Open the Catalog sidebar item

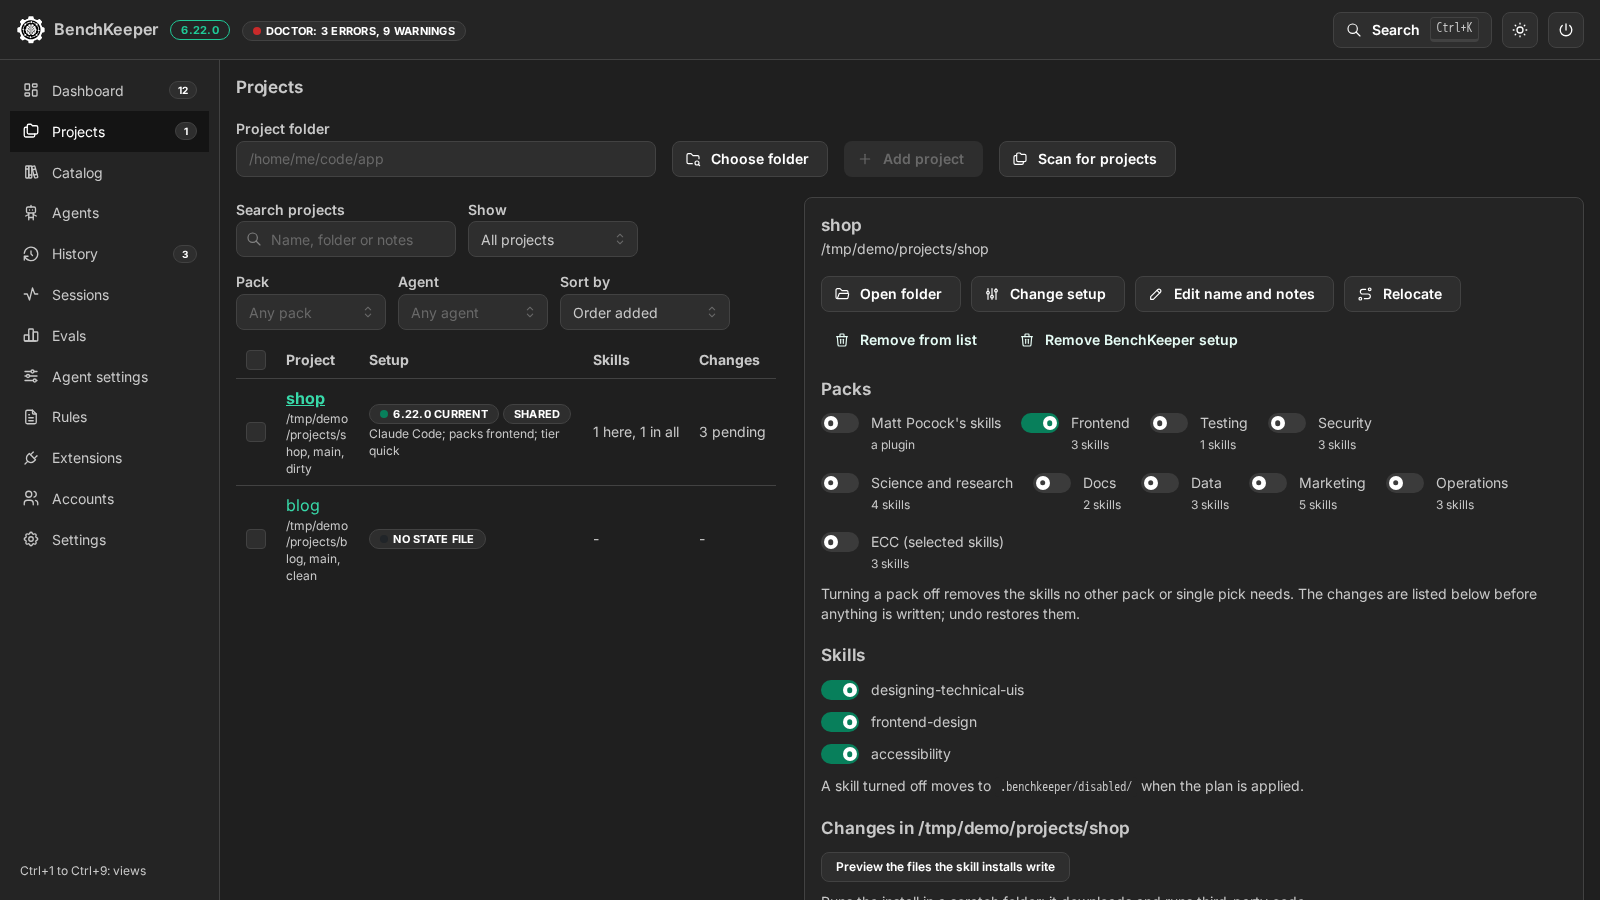point(109,173)
